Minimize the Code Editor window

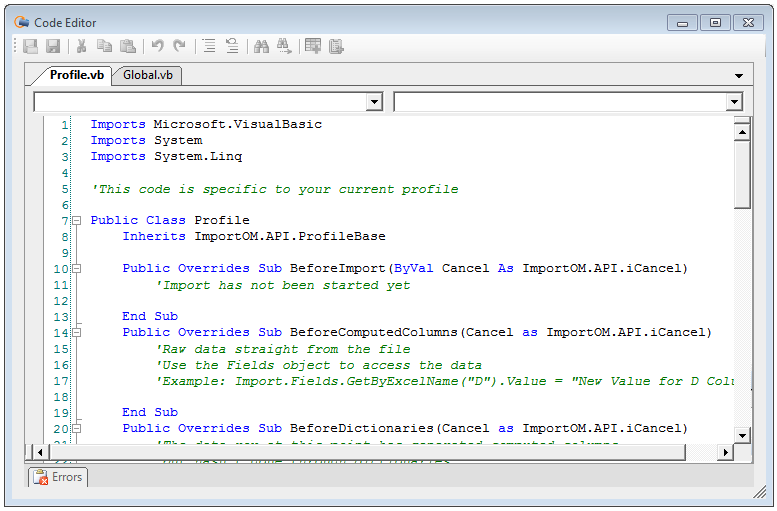pos(682,23)
